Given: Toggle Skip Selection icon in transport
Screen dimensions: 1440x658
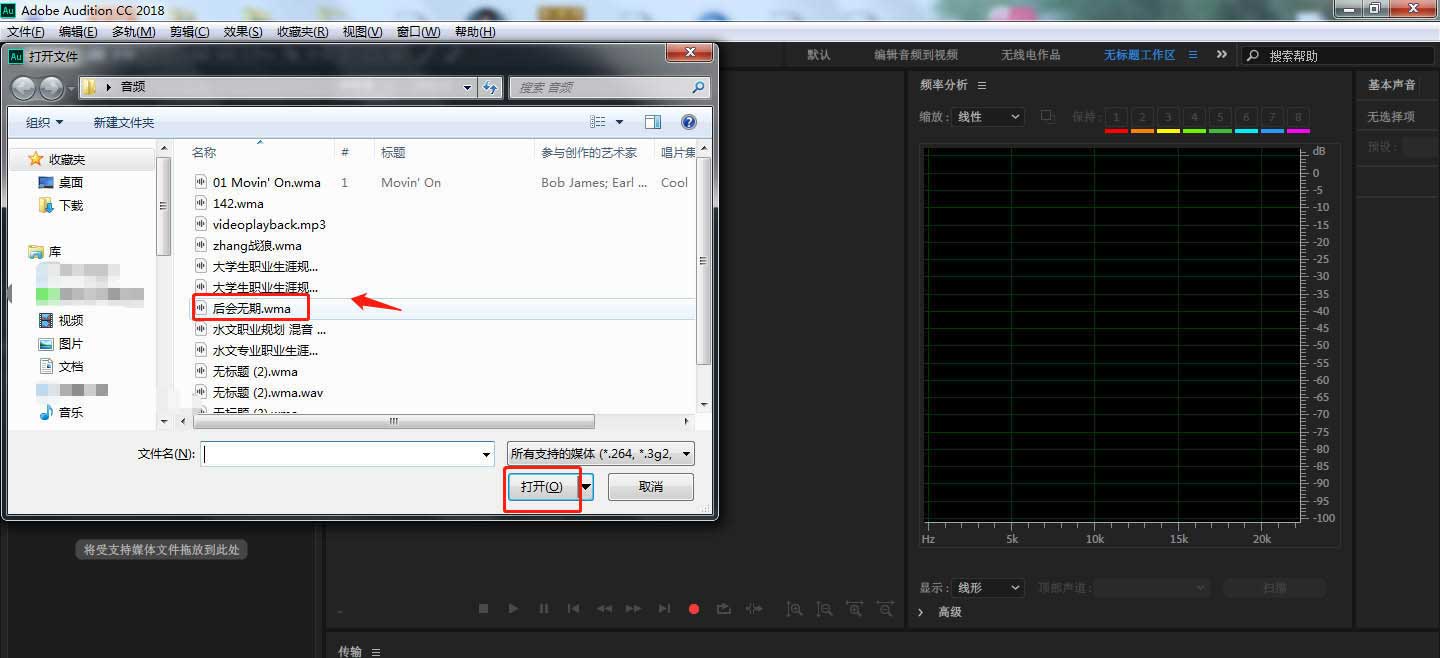Looking at the screenshot, I should pyautogui.click(x=754, y=608).
